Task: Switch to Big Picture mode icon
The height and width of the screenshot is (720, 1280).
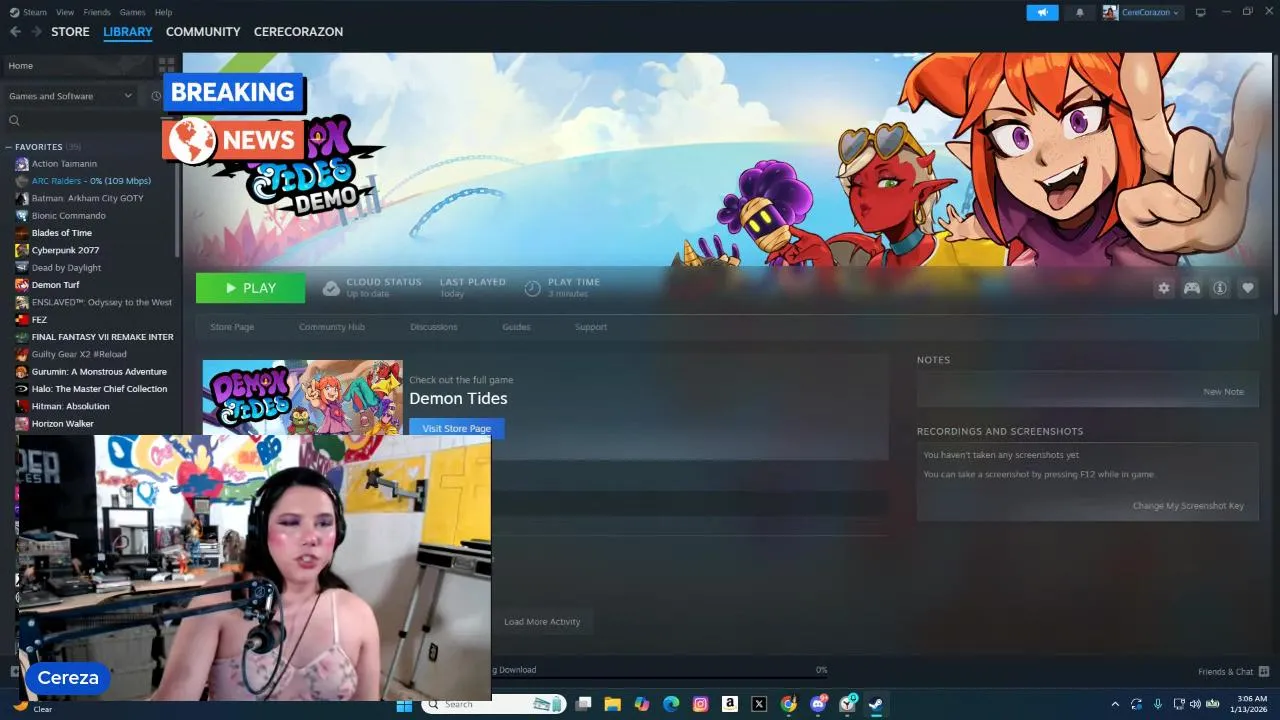Action: point(1201,12)
